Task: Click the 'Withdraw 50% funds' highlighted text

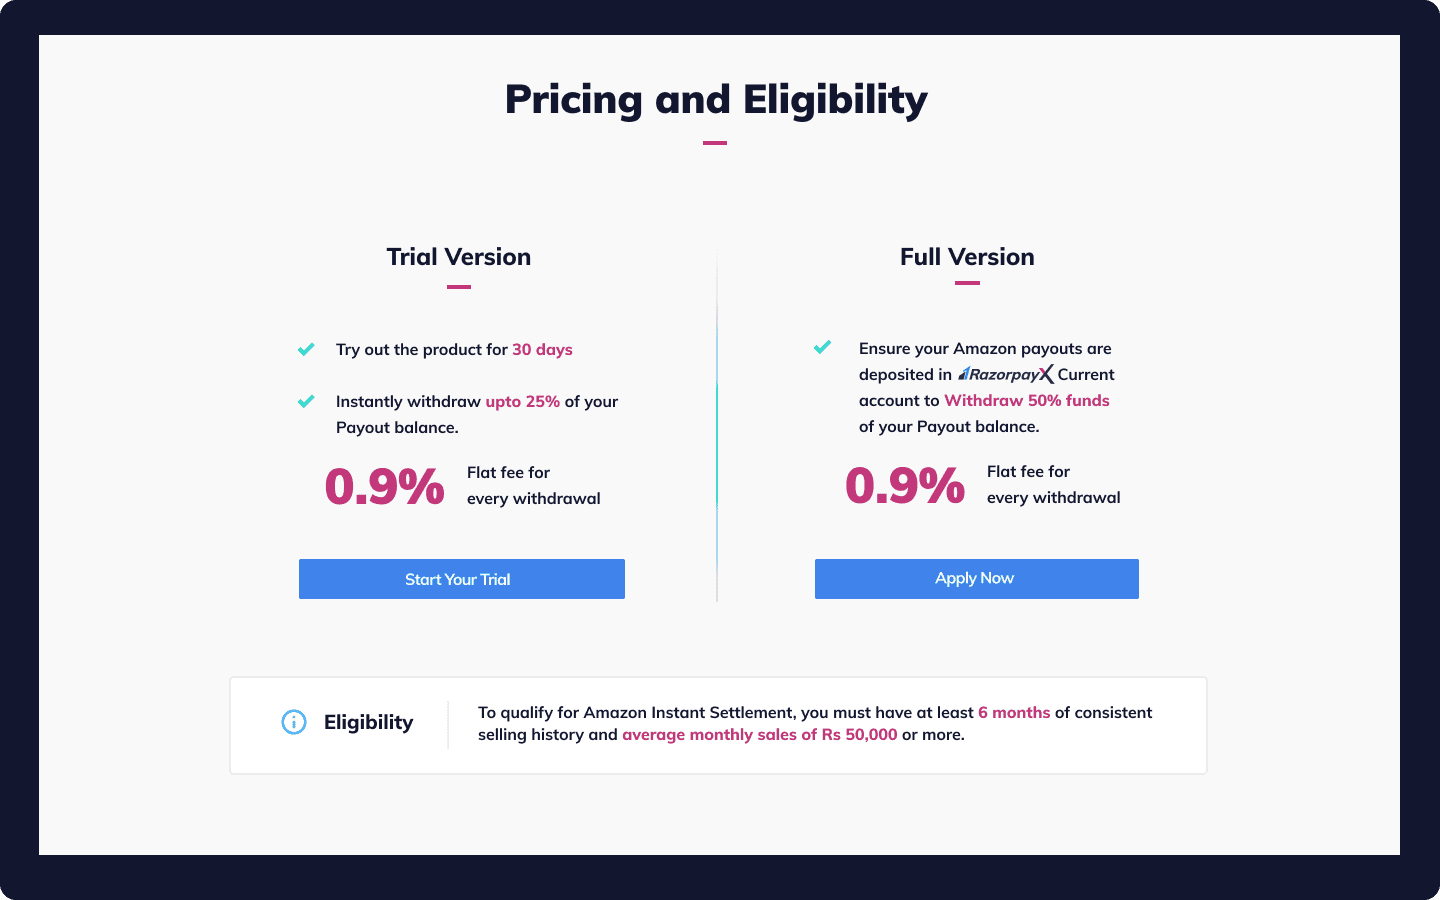Action: point(1027,400)
